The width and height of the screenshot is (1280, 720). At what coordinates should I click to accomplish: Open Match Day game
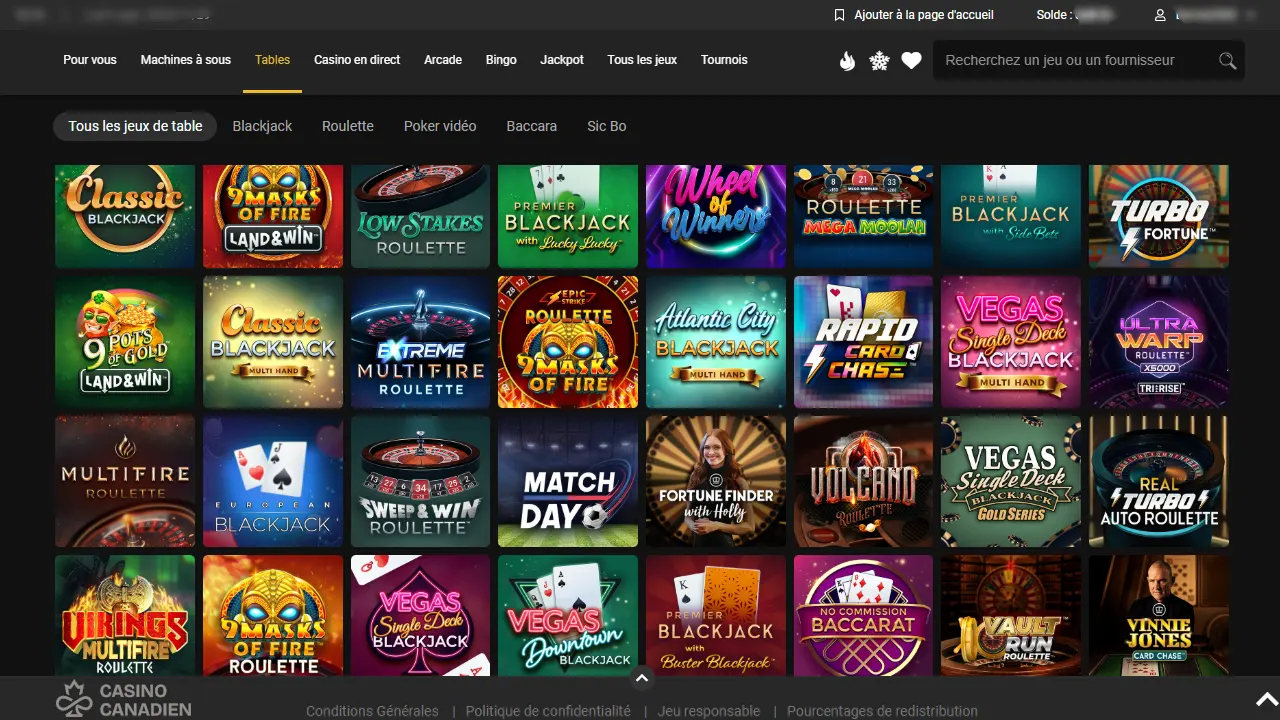(568, 482)
